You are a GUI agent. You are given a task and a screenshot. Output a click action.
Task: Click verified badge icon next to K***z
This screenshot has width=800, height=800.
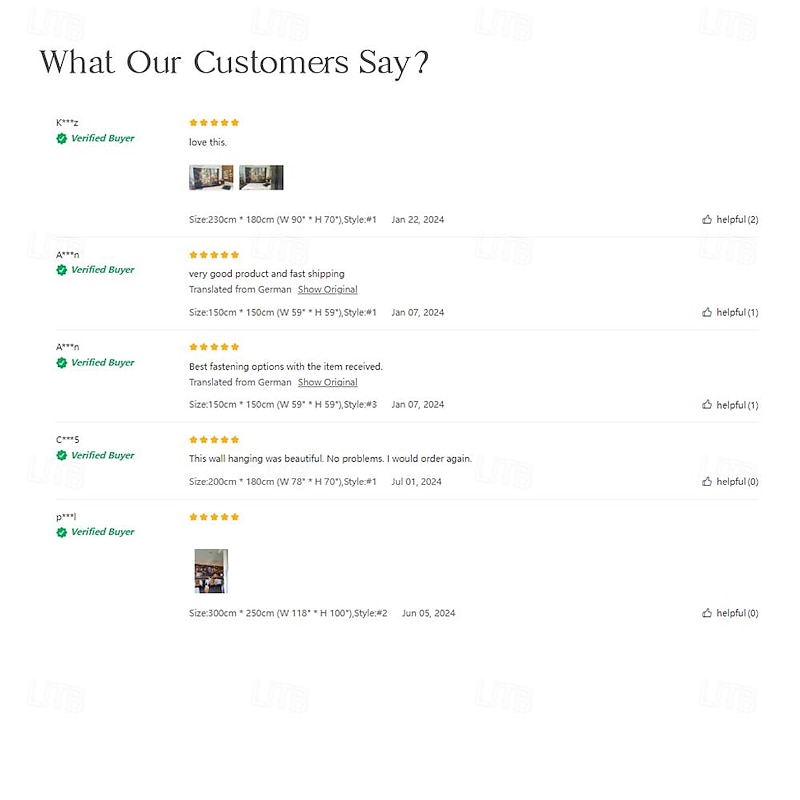coord(62,139)
